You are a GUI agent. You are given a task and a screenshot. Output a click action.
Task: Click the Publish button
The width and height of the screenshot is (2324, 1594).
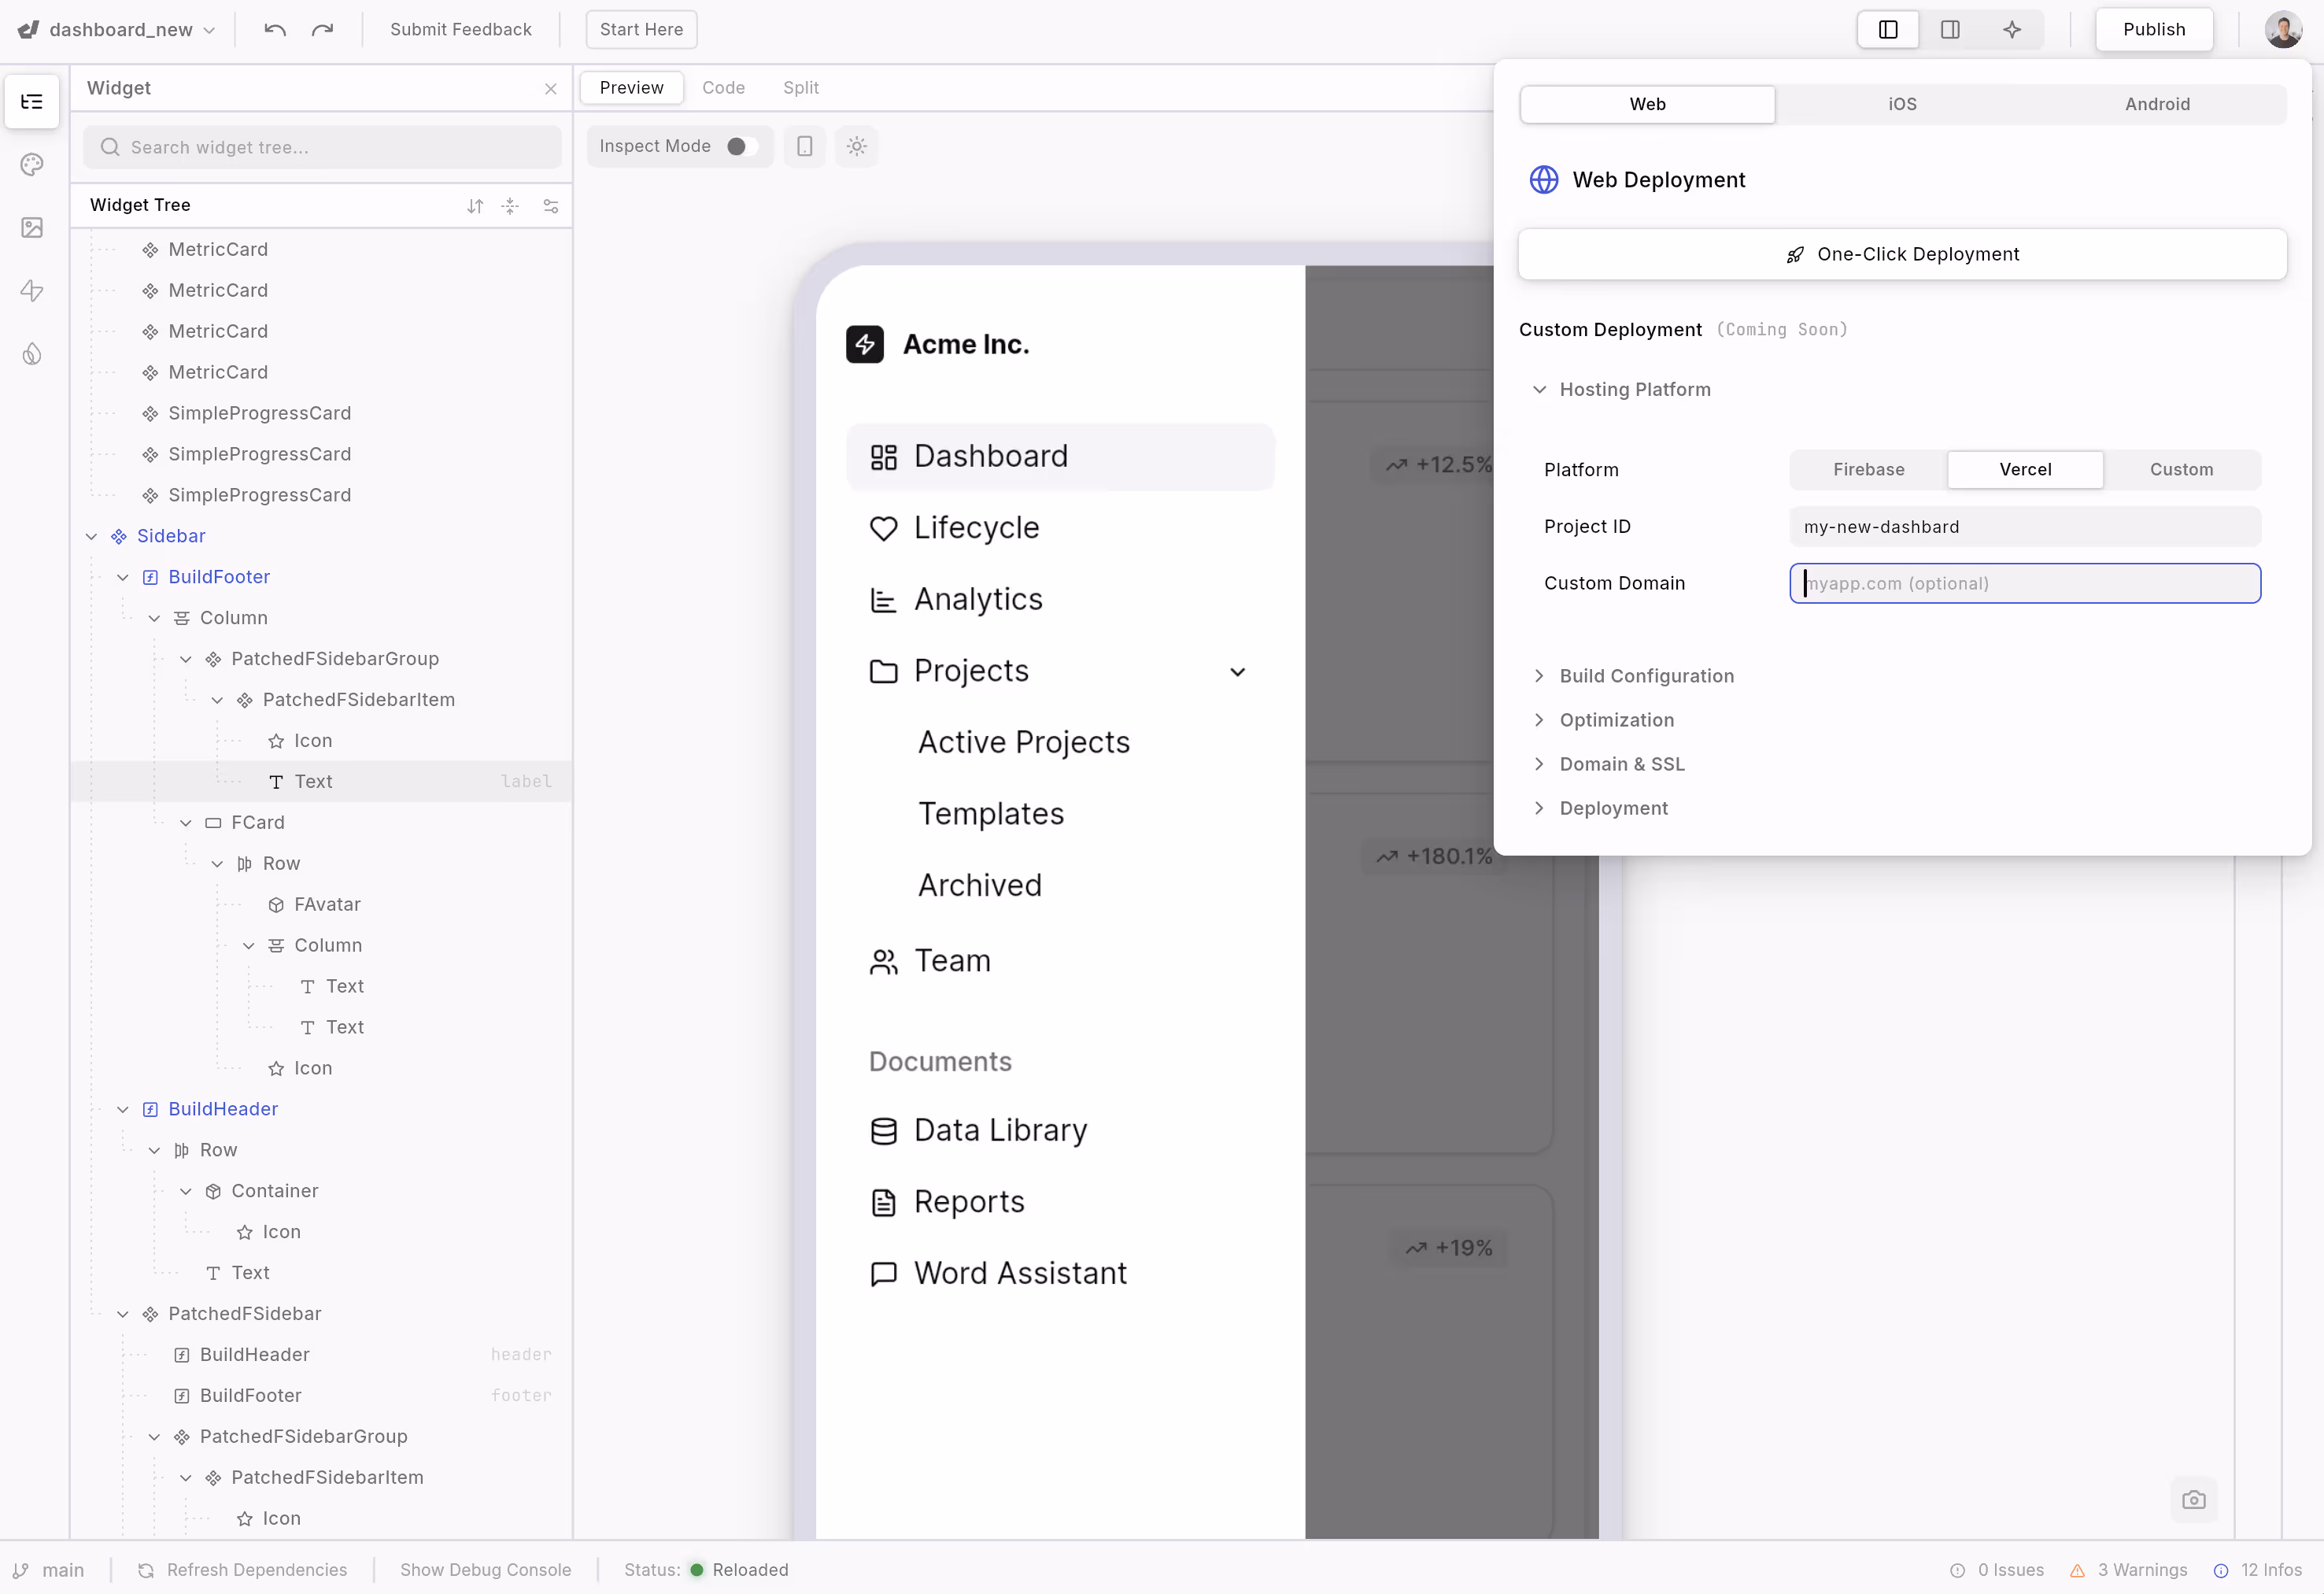(x=2153, y=29)
